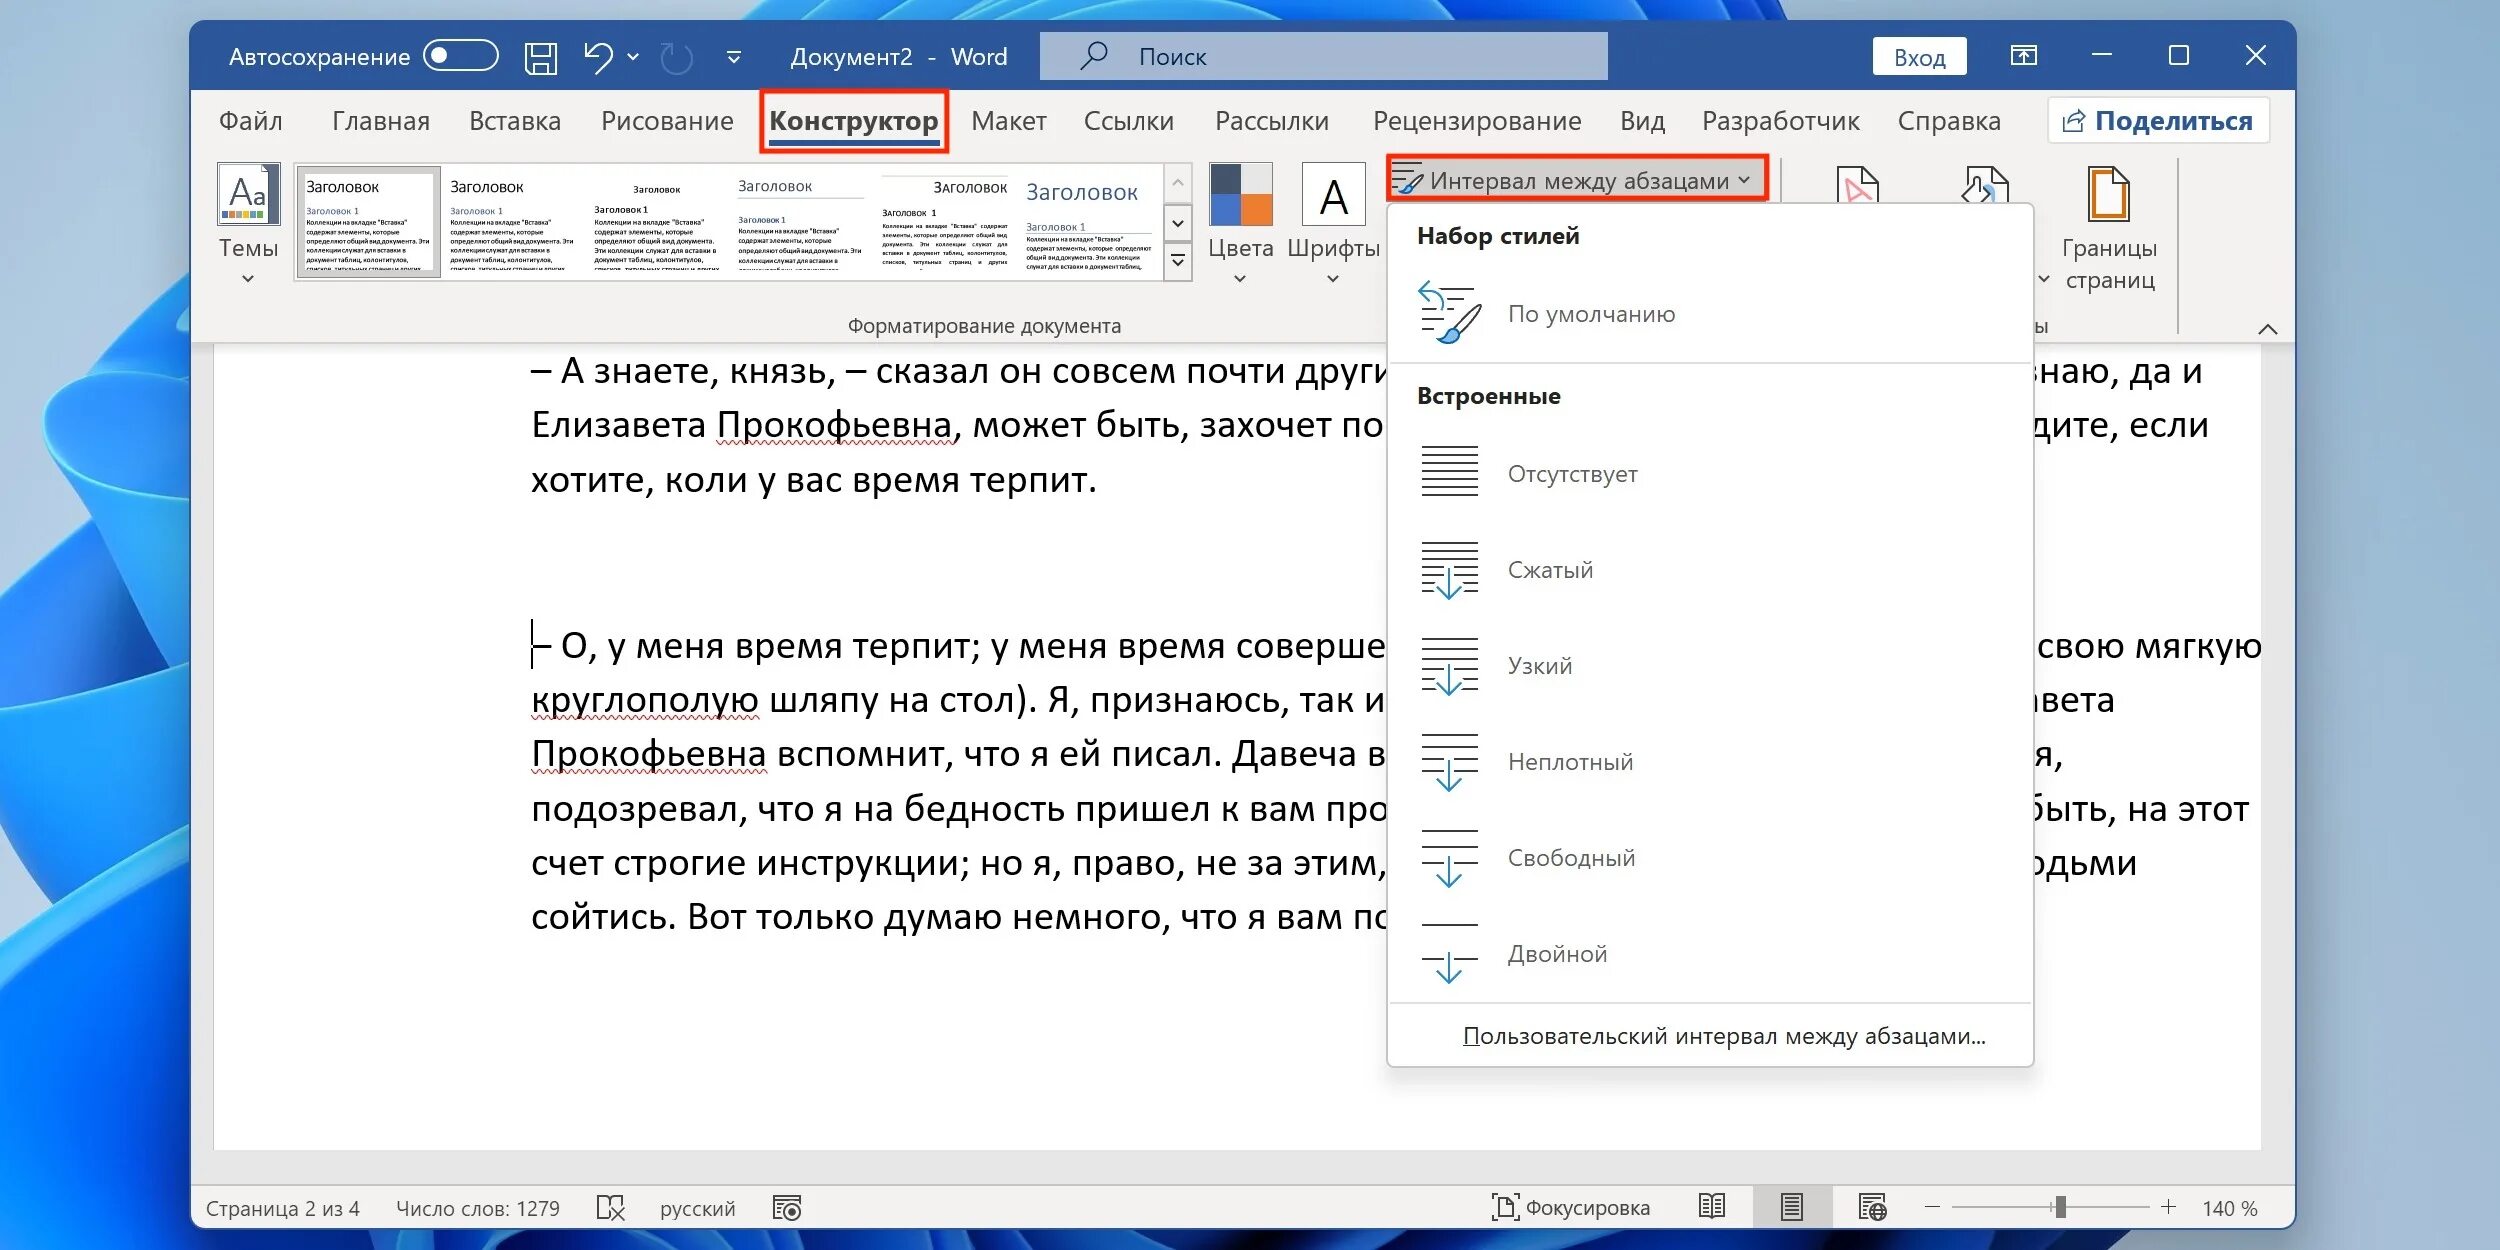This screenshot has width=2500, height=1250.
Task: Click the Save icon in title bar
Action: point(541,57)
